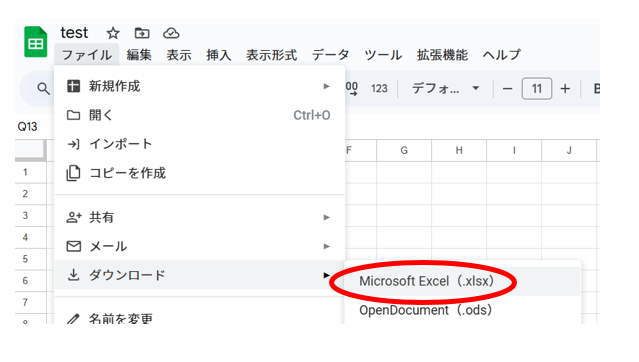Choose 開く from the file menu

pos(200,115)
